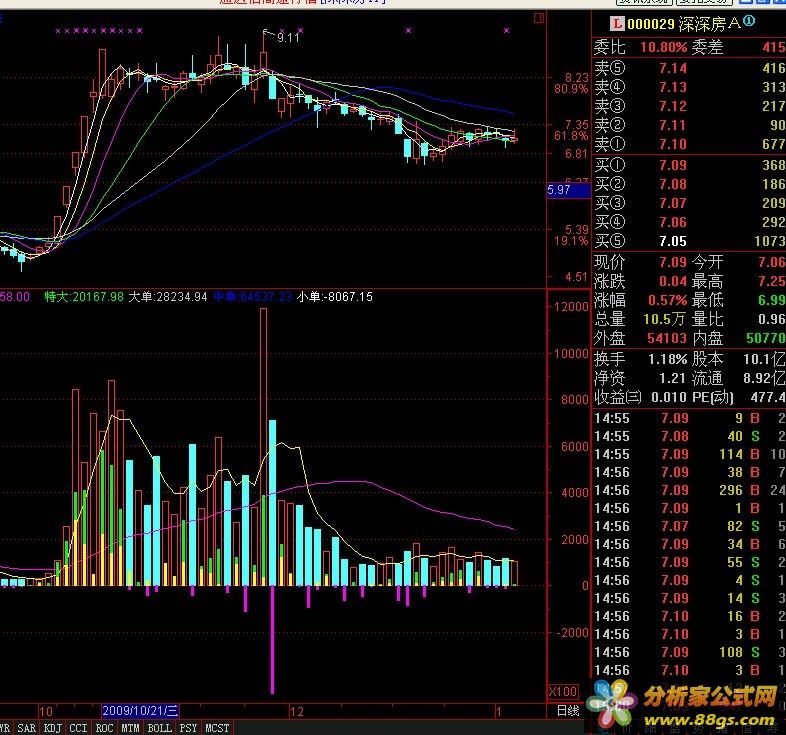786x735 pixels.
Task: Click stock code 000029
Action: [x=651, y=24]
